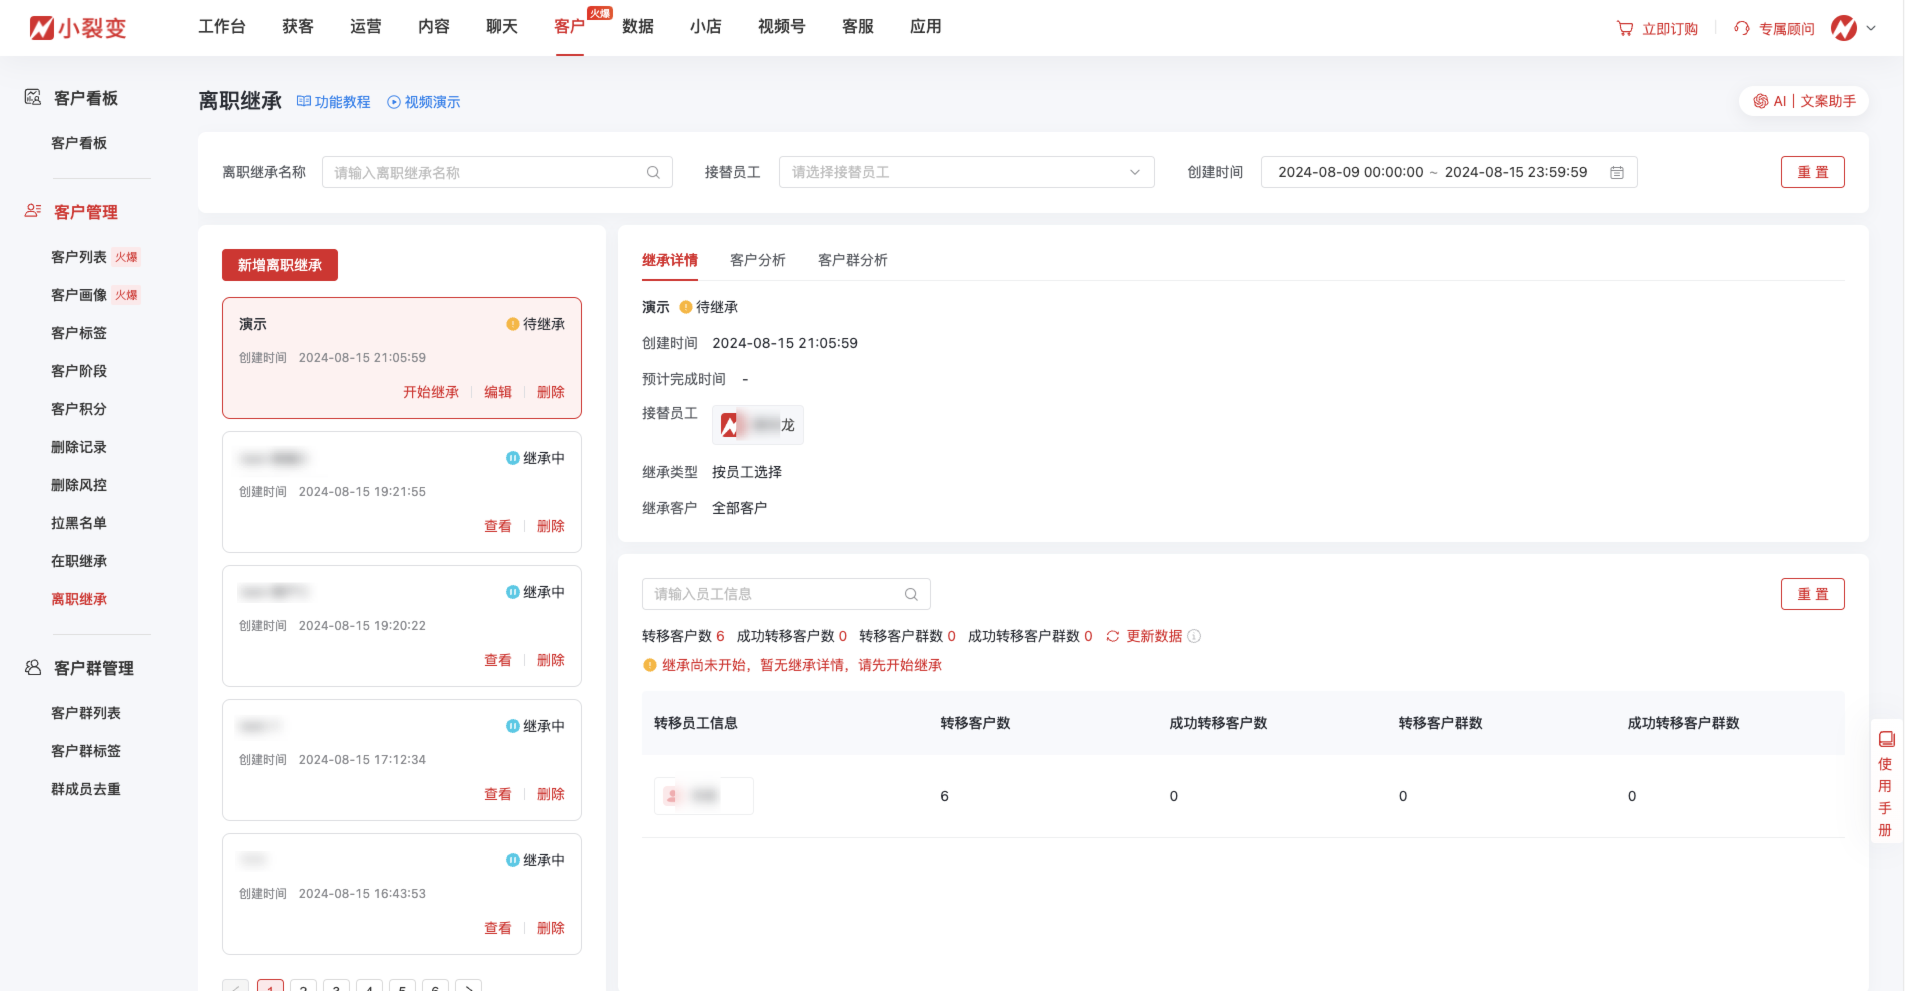Click the search icon in employee info field
The width and height of the screenshot is (1905, 991).
tap(911, 594)
